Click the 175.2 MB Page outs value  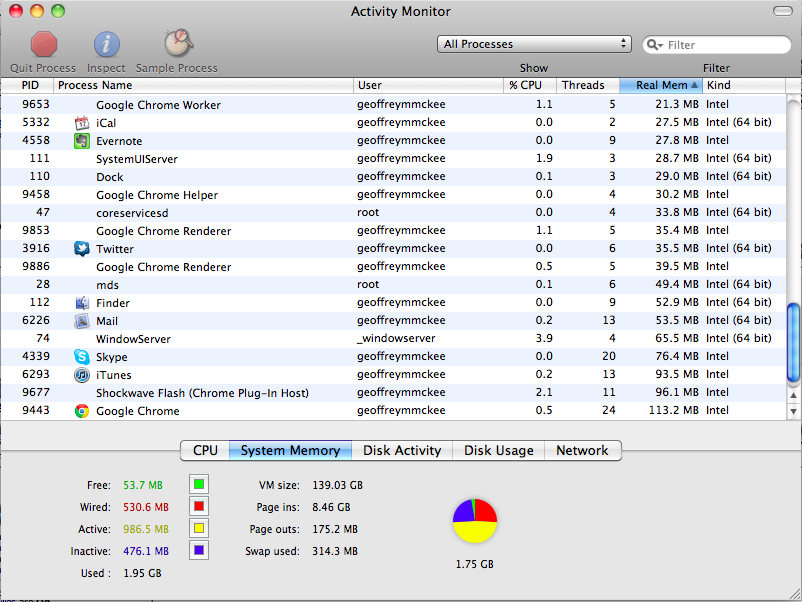[335, 529]
